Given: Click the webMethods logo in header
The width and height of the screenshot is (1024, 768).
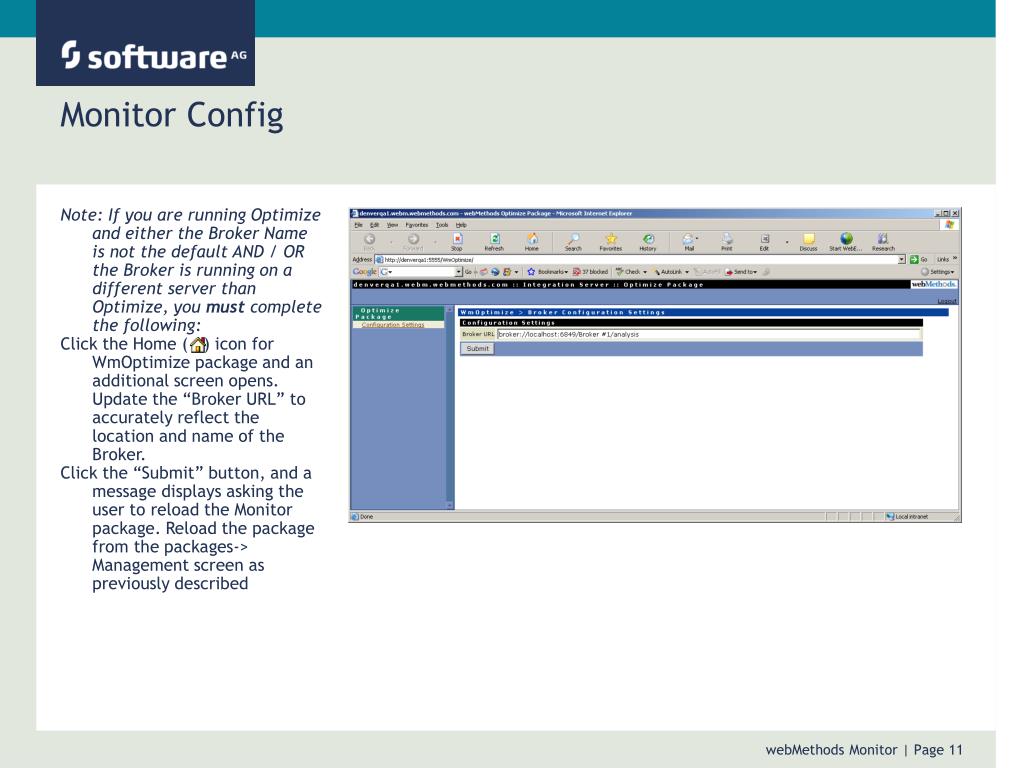Looking at the screenshot, I should click(x=934, y=284).
